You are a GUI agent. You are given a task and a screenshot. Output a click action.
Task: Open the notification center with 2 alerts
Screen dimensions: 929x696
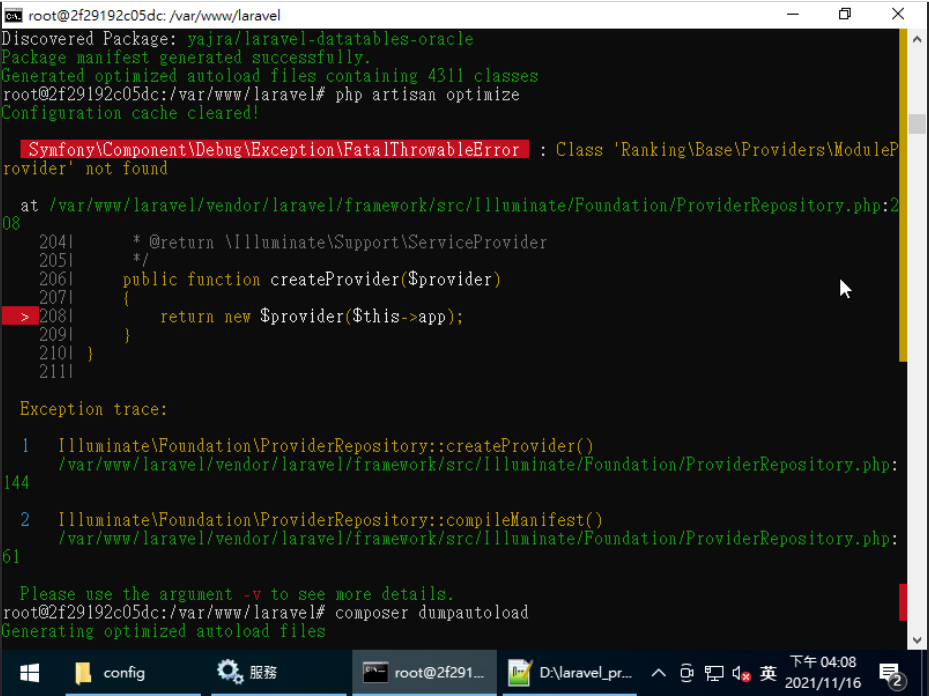(x=891, y=674)
